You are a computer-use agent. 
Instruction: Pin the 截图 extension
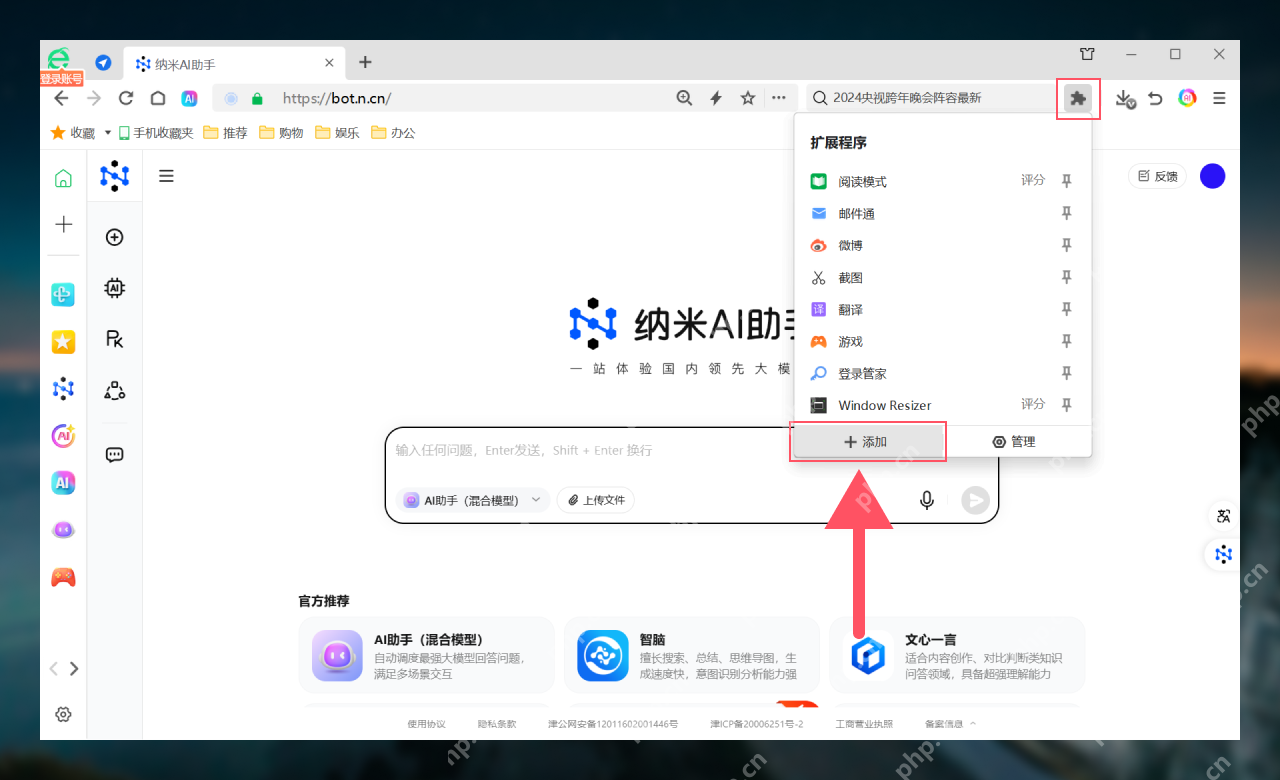[x=1067, y=277]
